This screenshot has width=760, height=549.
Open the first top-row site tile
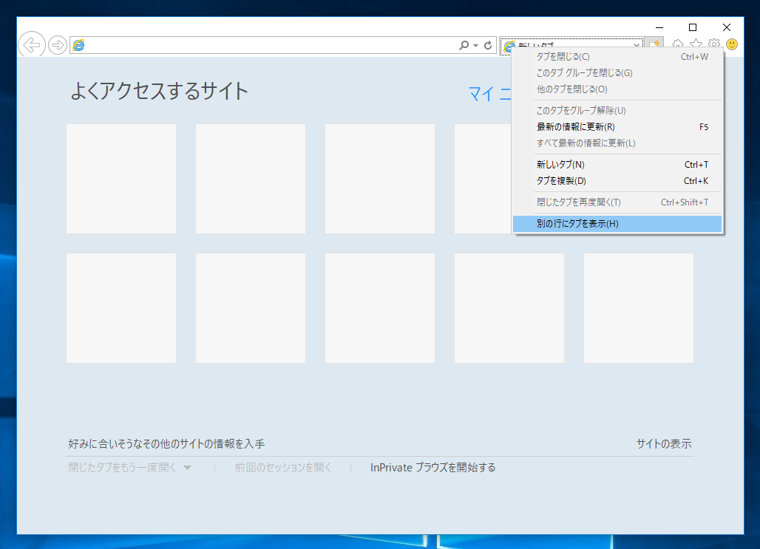[121, 179]
